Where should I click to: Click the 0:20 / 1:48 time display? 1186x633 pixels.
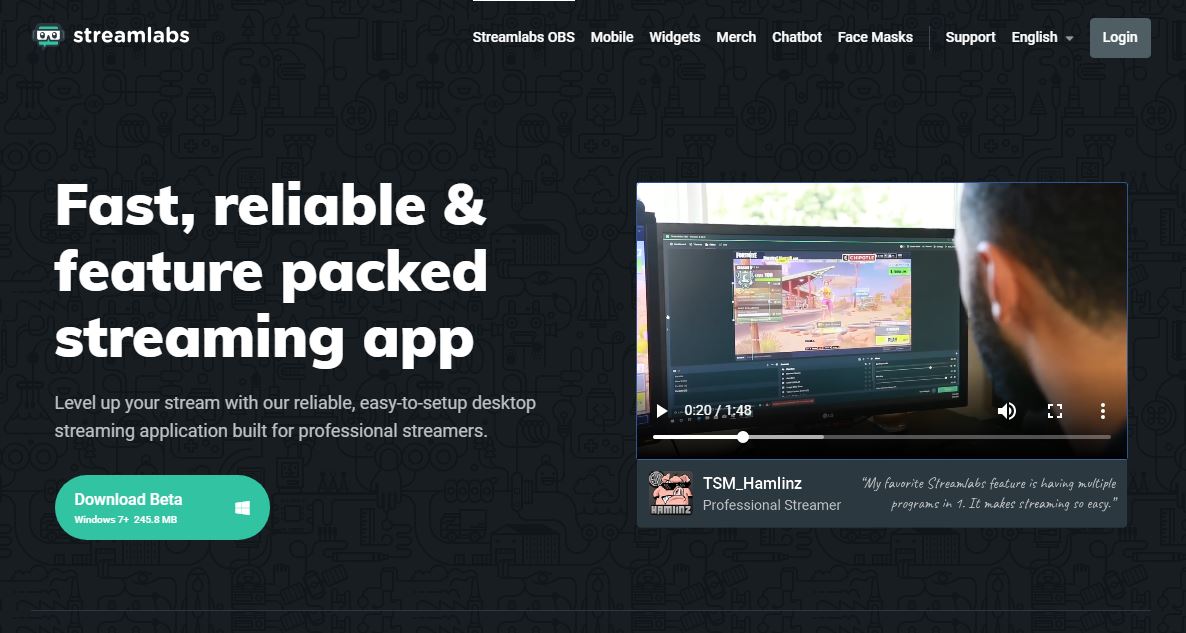(x=718, y=411)
